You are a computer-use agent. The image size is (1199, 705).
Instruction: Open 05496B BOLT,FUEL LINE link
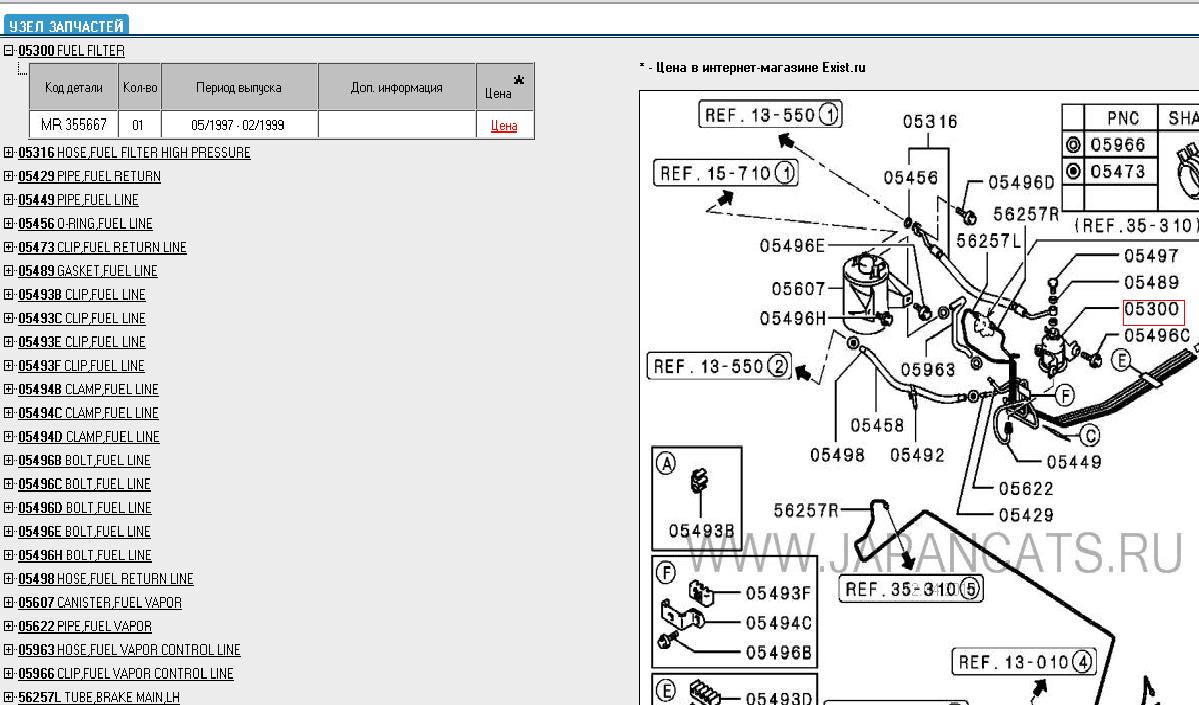tap(84, 461)
